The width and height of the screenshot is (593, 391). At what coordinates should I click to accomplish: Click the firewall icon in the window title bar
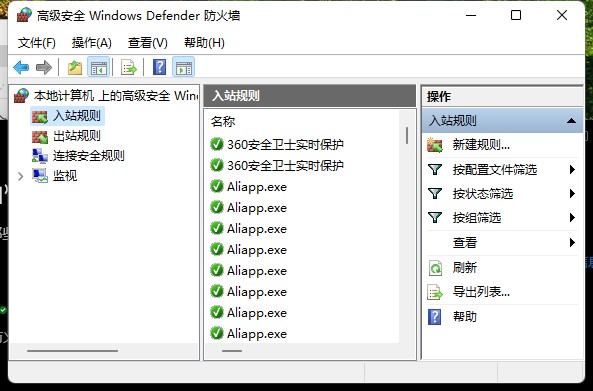click(x=24, y=16)
